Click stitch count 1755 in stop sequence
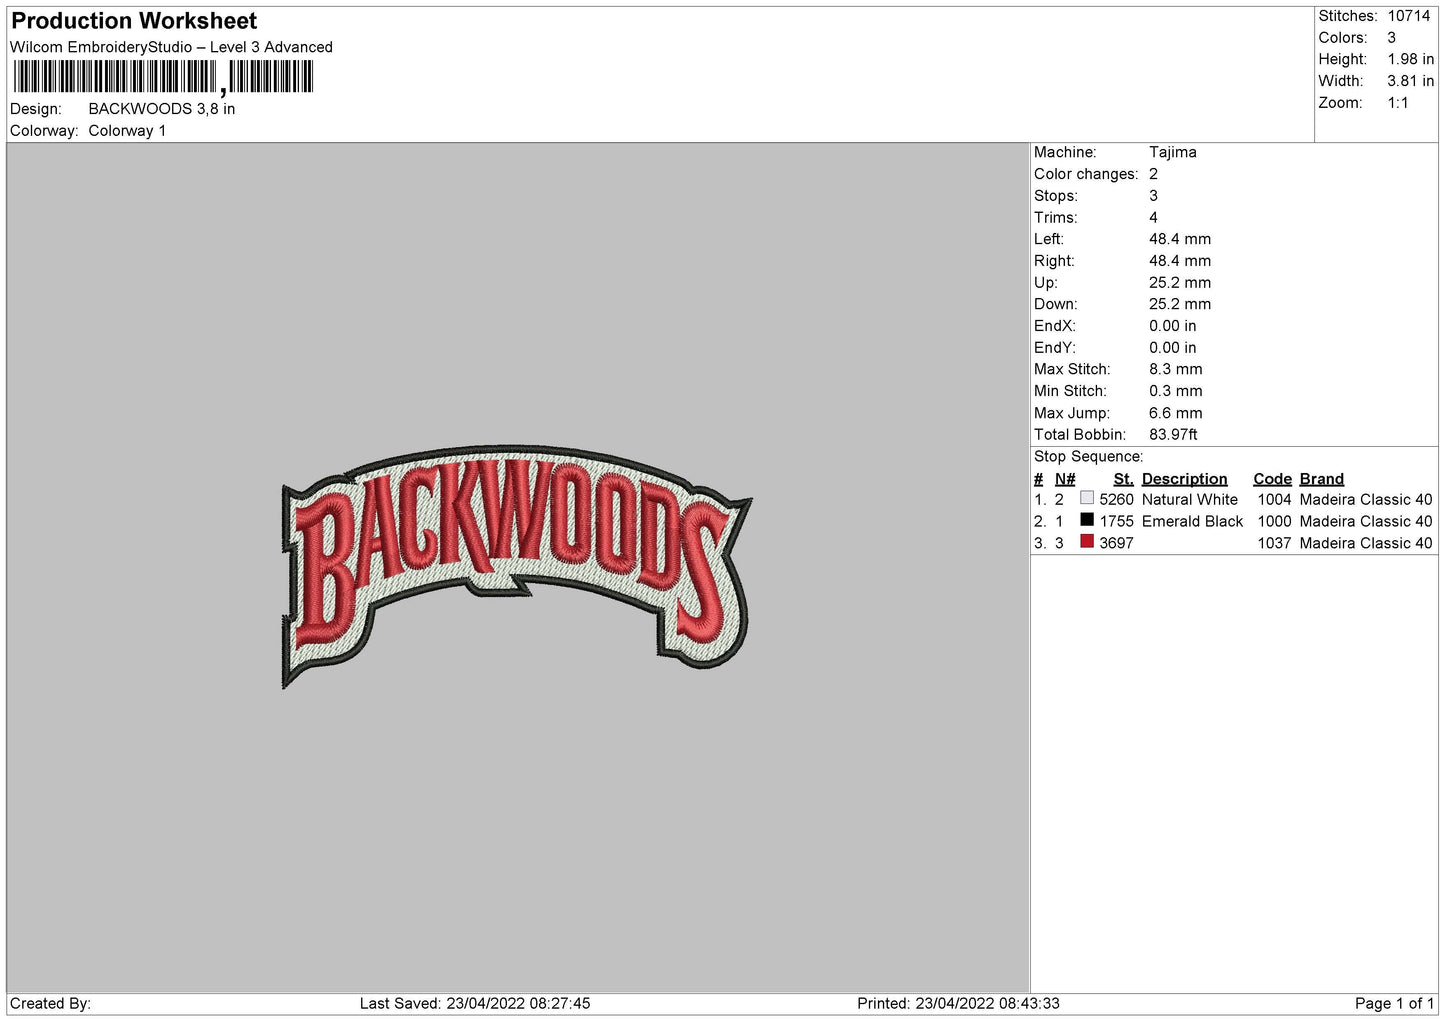This screenshot has height=1021, width=1445. pos(1117,522)
